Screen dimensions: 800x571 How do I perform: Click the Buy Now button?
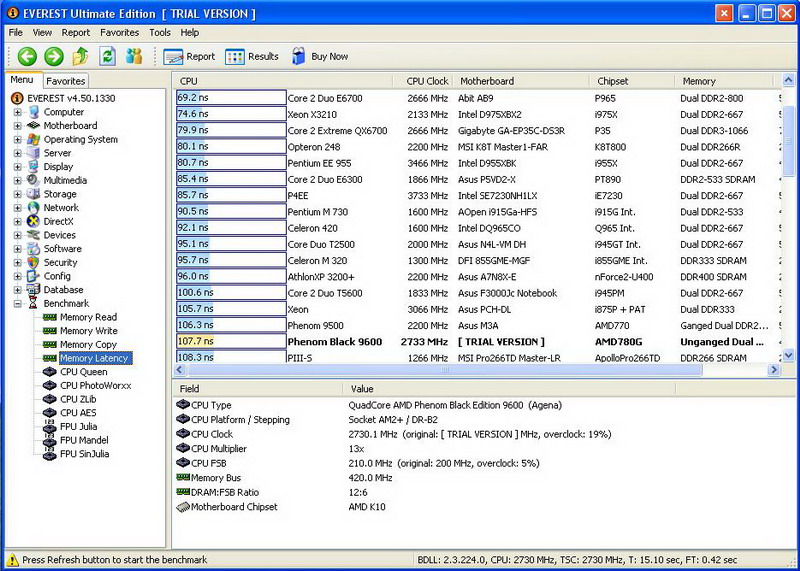[319, 57]
